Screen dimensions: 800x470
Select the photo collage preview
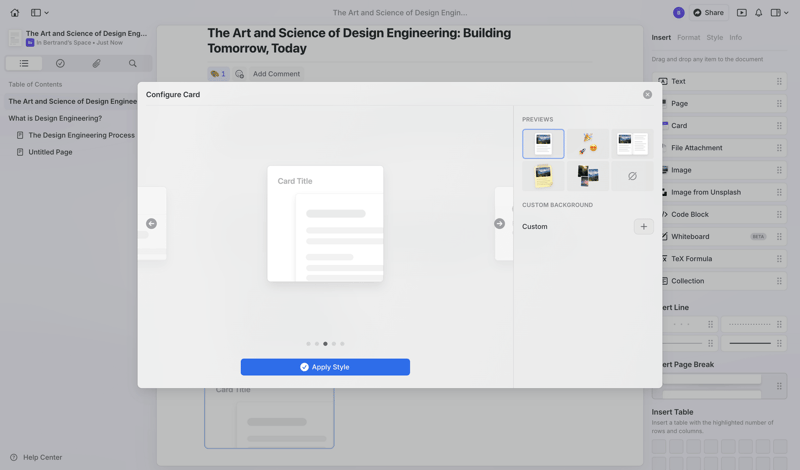point(588,176)
